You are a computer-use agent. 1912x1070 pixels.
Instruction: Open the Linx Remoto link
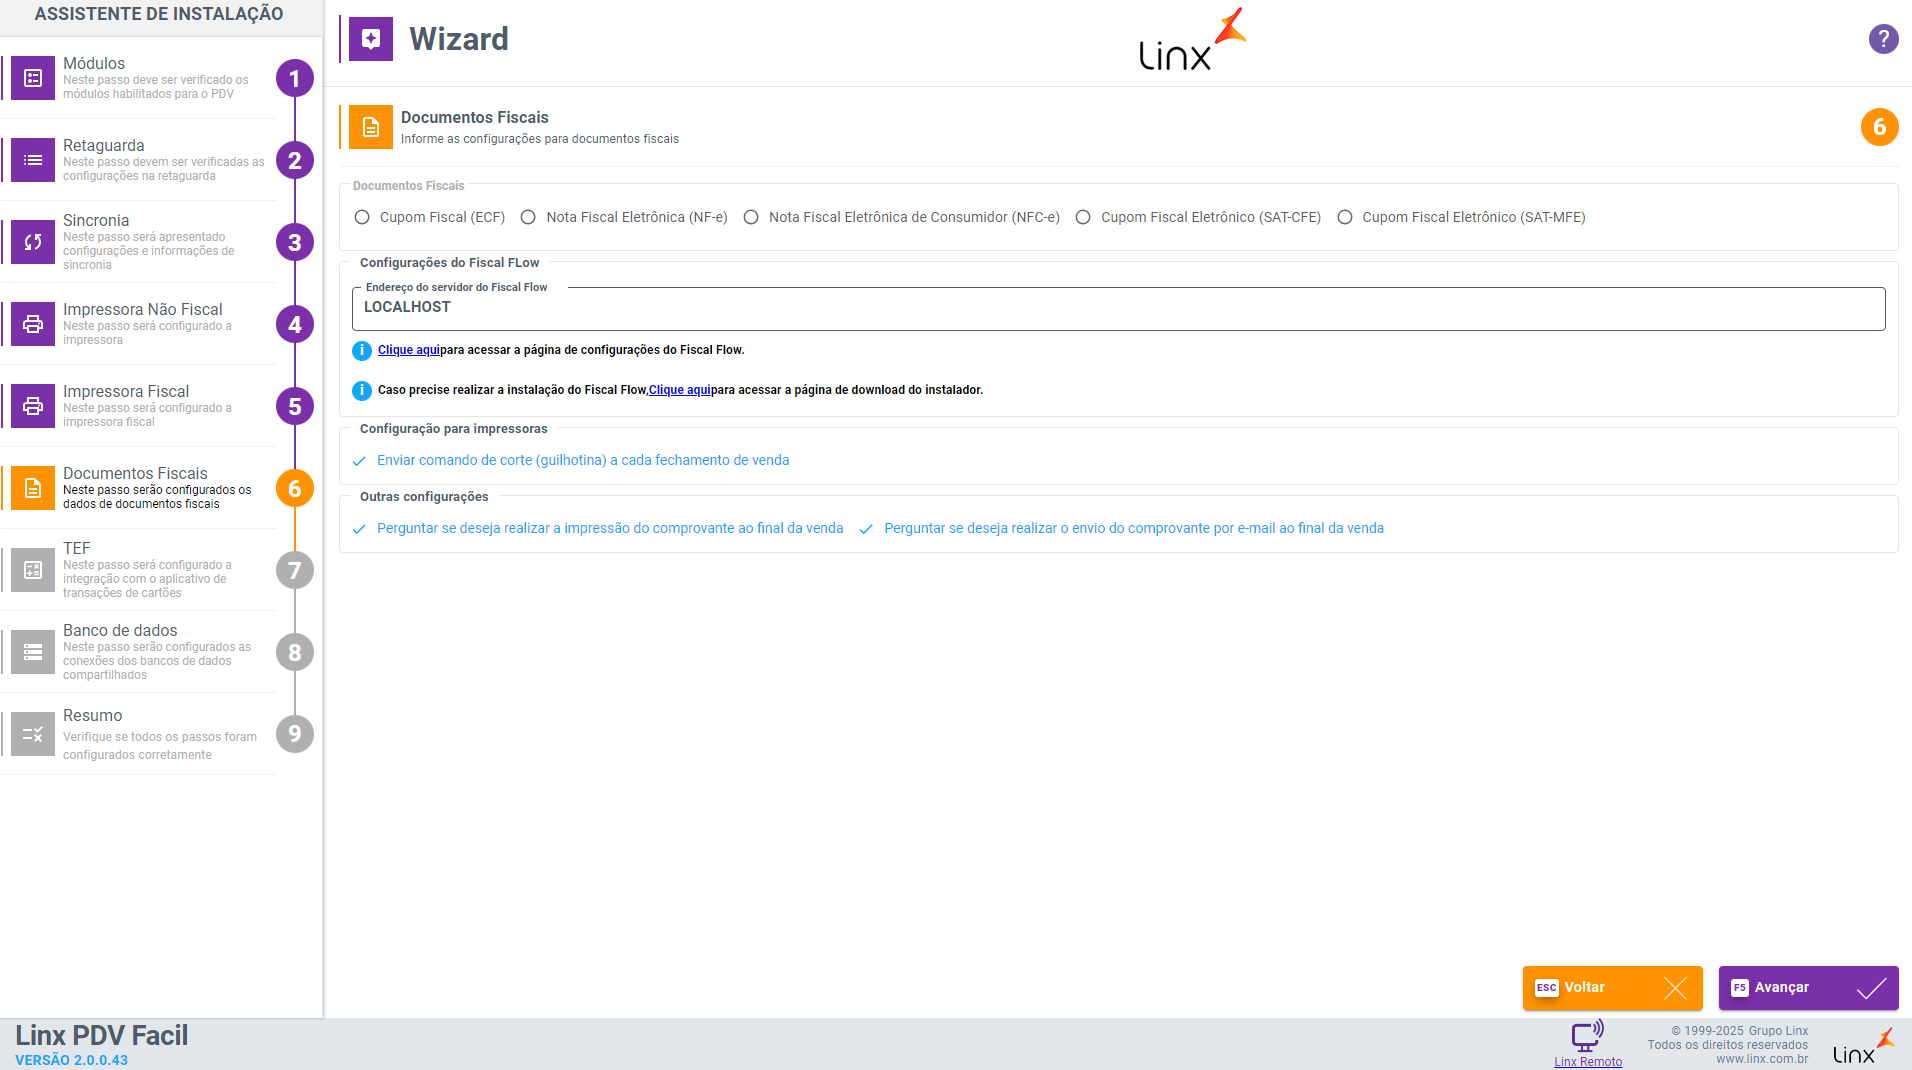1588,1062
